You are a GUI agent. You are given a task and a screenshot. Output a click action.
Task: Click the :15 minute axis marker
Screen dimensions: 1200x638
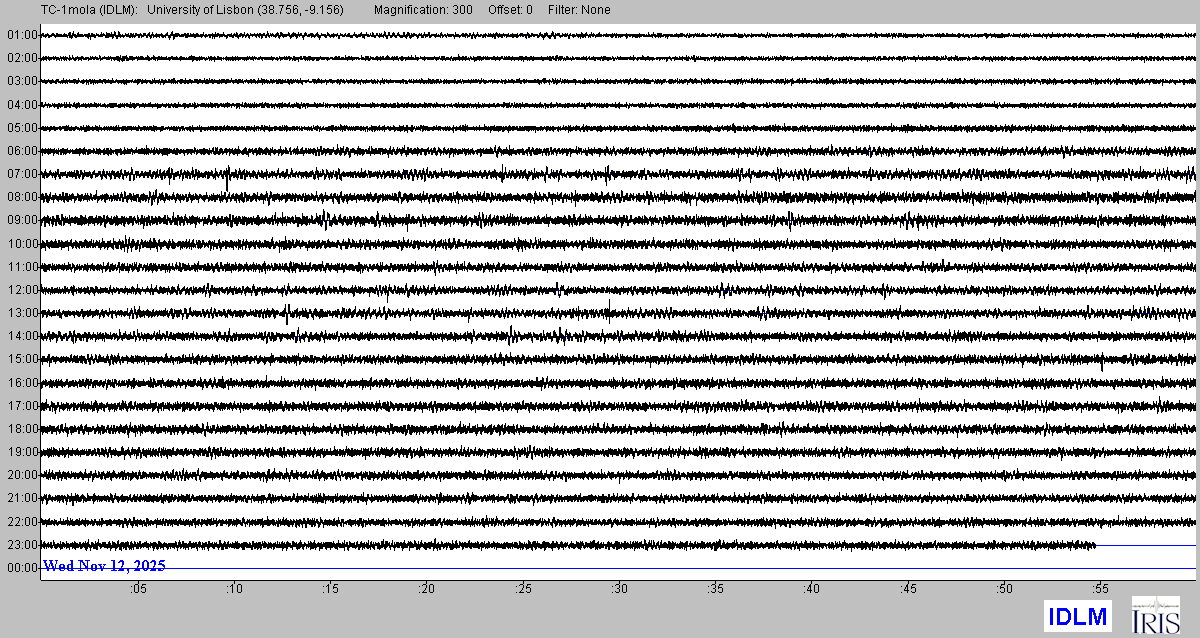(330, 589)
